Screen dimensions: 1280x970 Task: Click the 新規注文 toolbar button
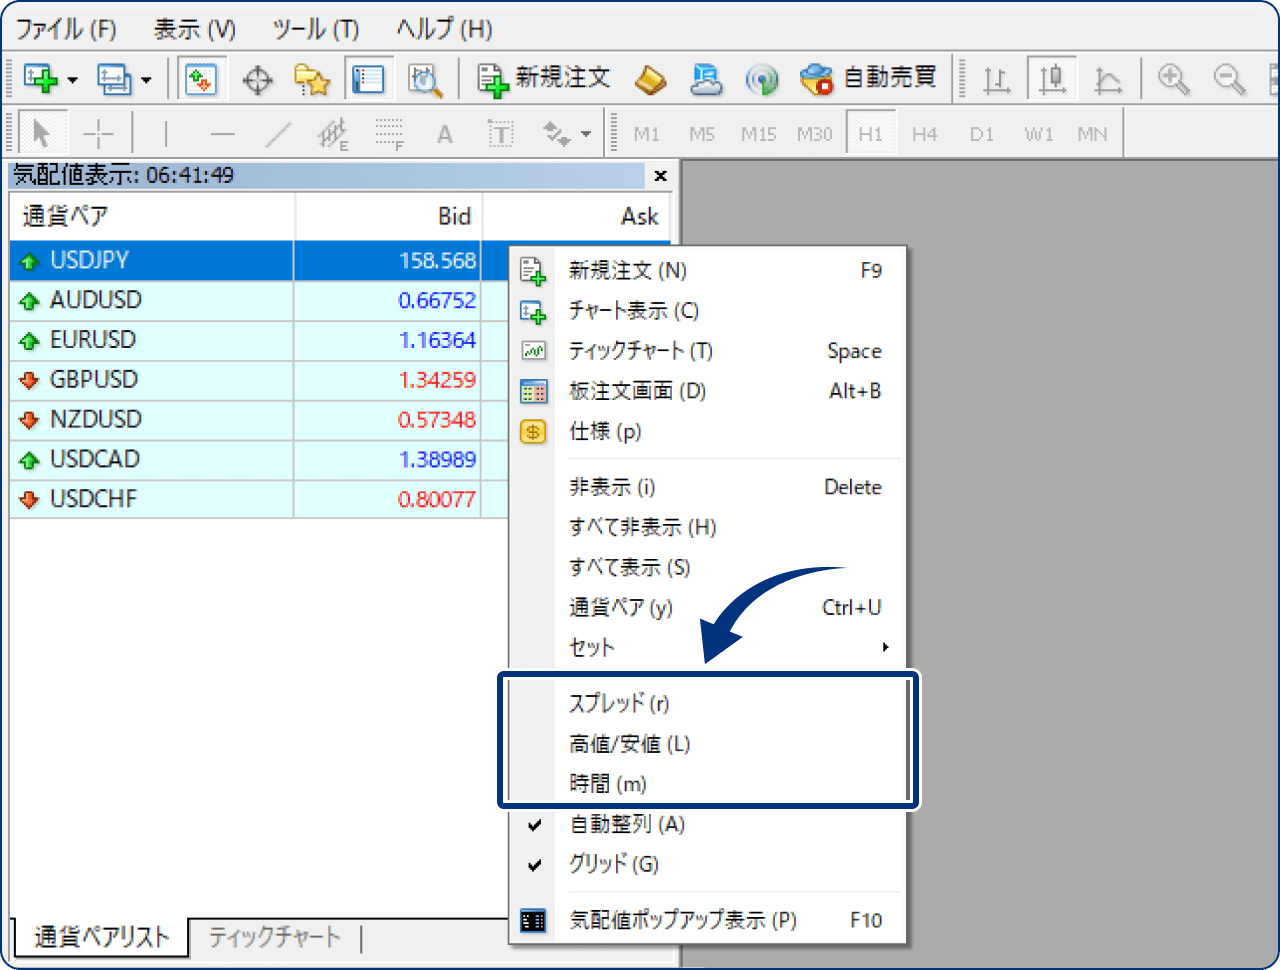(x=544, y=78)
